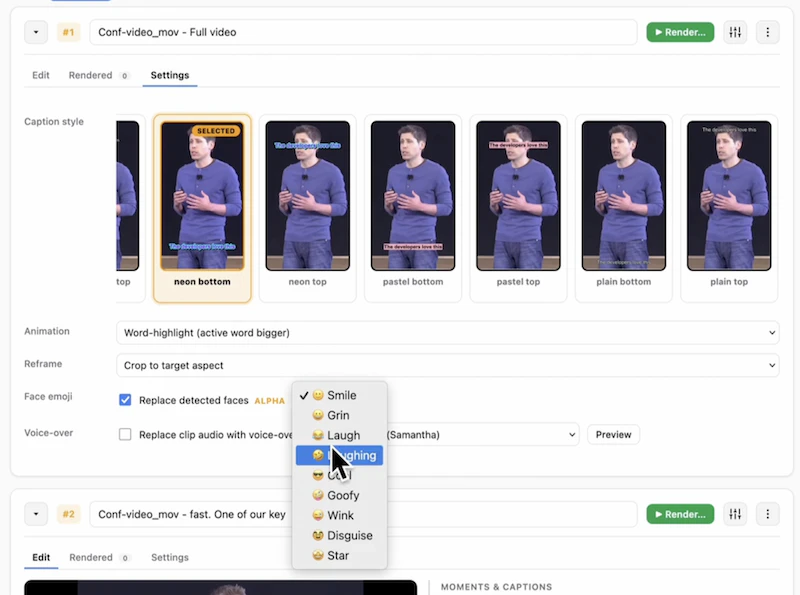Switch to the Edit tab of clip #1
The image size is (800, 595).
click(41, 76)
